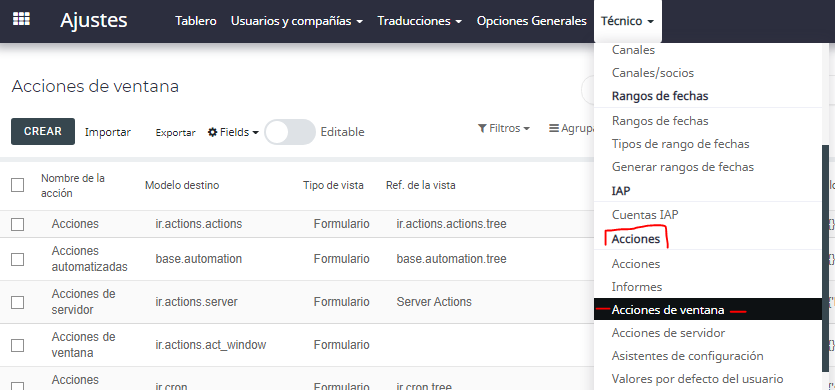Open Generar rangos de fechas
Screen dimensions: 835x390
683,167
